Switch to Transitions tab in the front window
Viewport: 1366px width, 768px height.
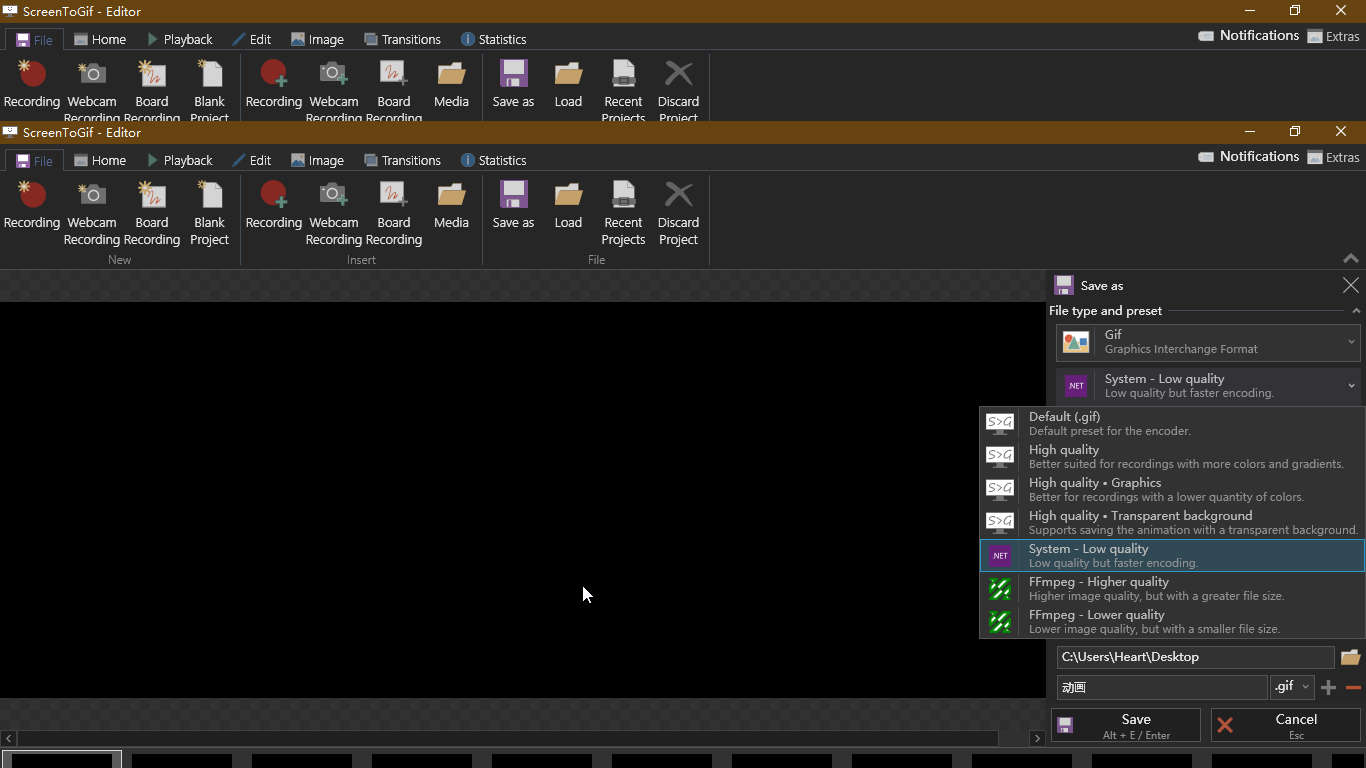(x=403, y=160)
